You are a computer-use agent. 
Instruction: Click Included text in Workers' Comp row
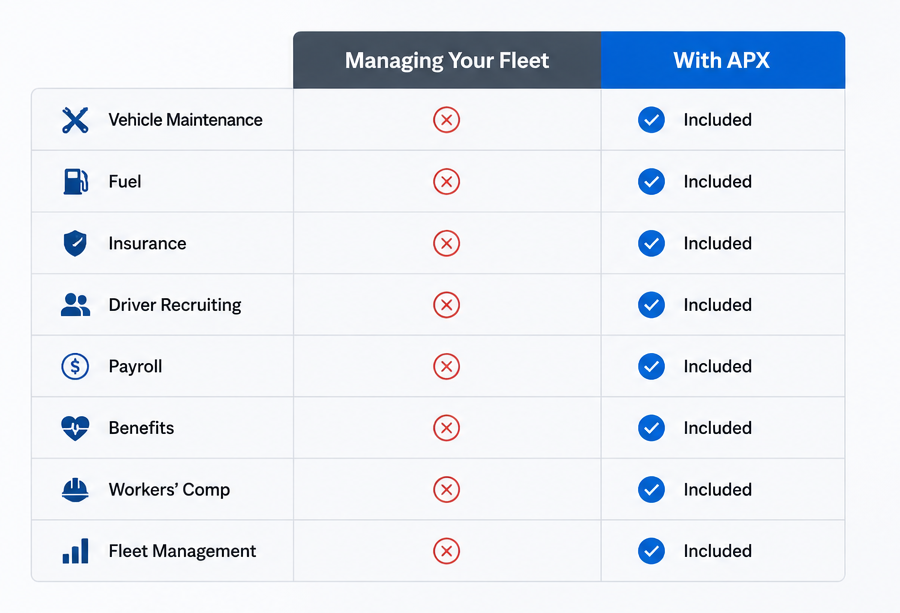click(x=717, y=490)
